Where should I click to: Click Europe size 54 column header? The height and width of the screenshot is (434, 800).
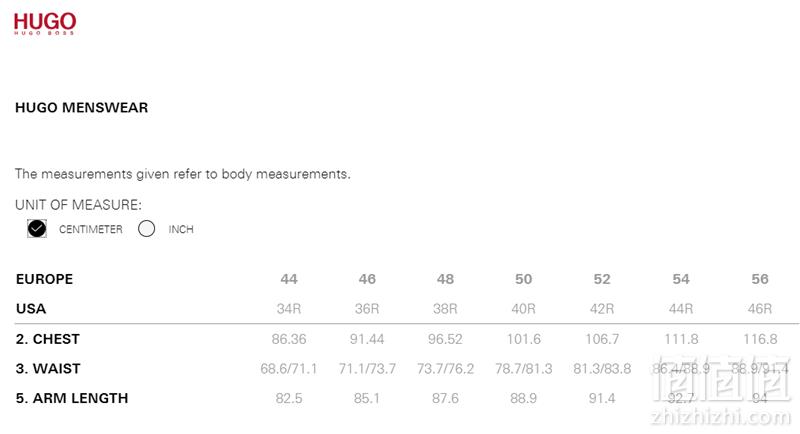[x=681, y=279]
